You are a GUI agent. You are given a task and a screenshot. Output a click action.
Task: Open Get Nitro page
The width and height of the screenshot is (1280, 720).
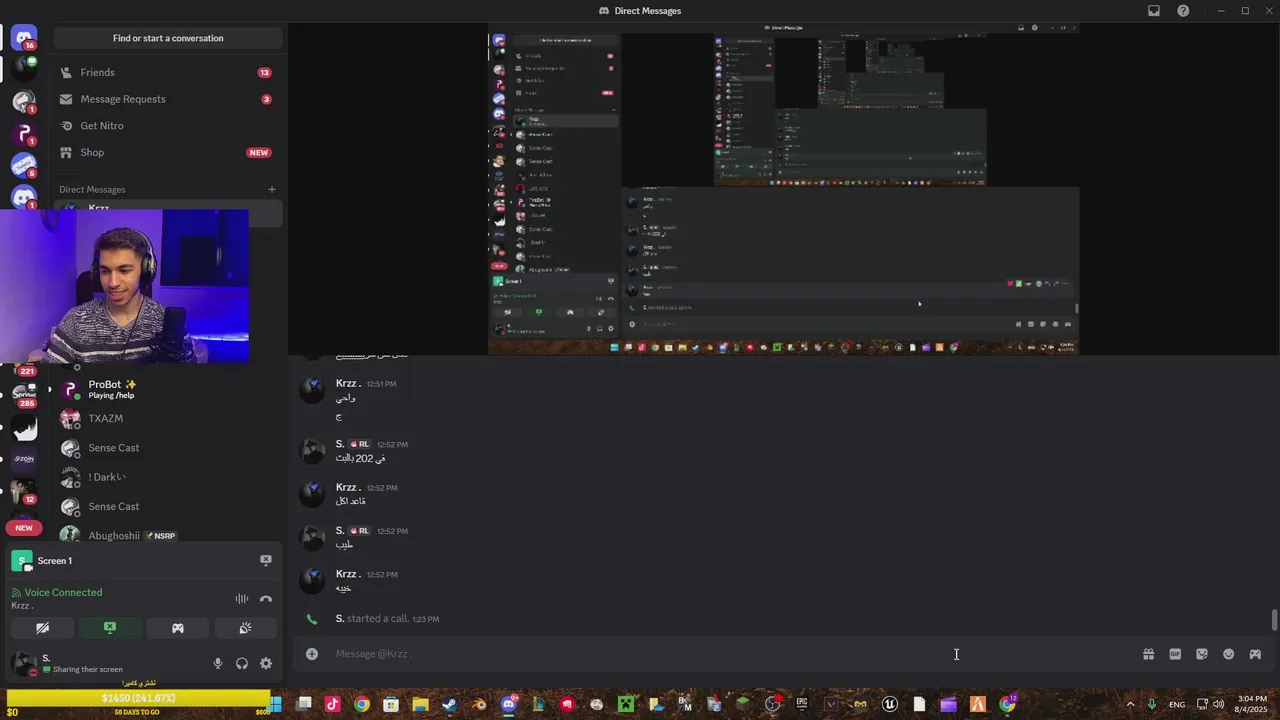point(168,126)
